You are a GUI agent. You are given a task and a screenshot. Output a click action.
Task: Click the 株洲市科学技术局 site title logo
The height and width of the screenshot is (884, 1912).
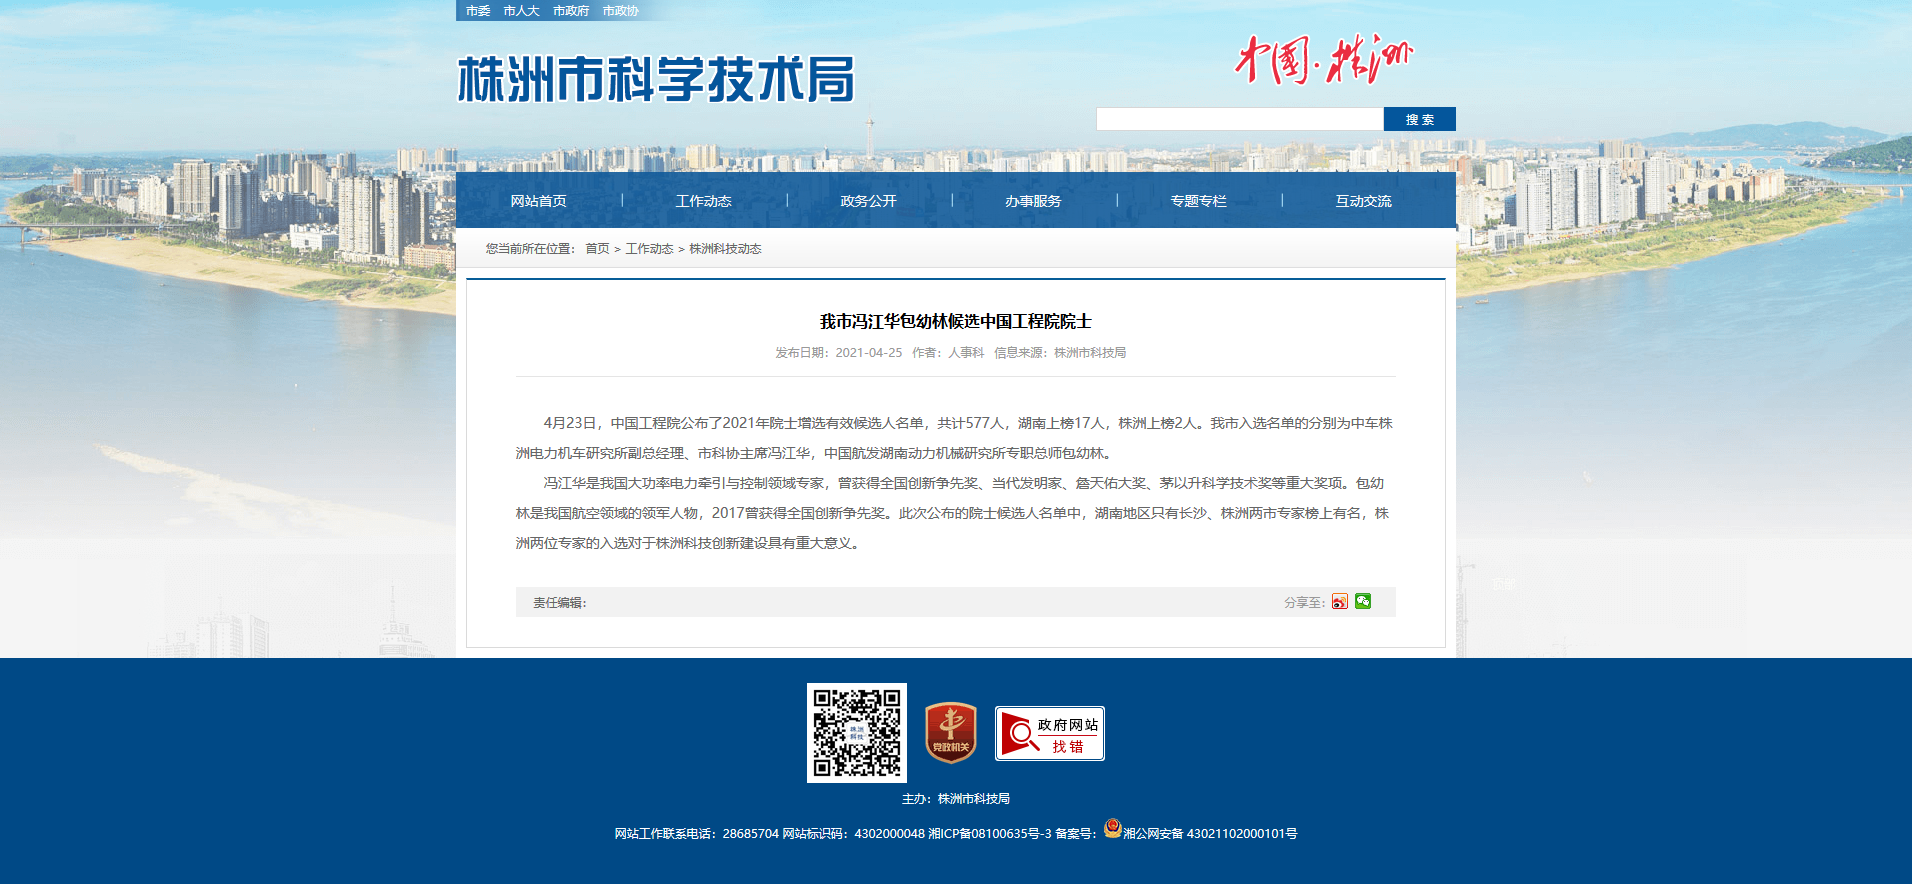click(656, 79)
